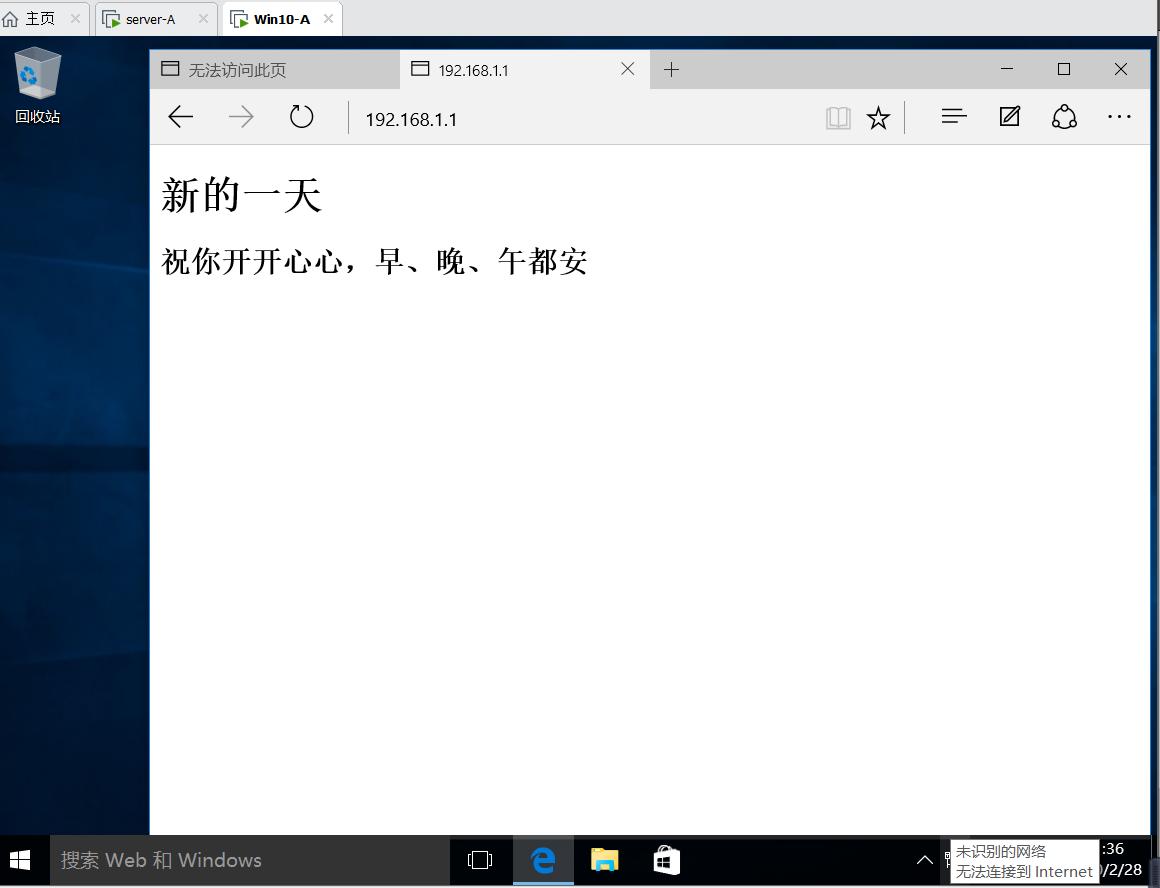This screenshot has height=888, width=1160.
Task: Refresh the 192.168.1.1 page
Action: pos(301,117)
